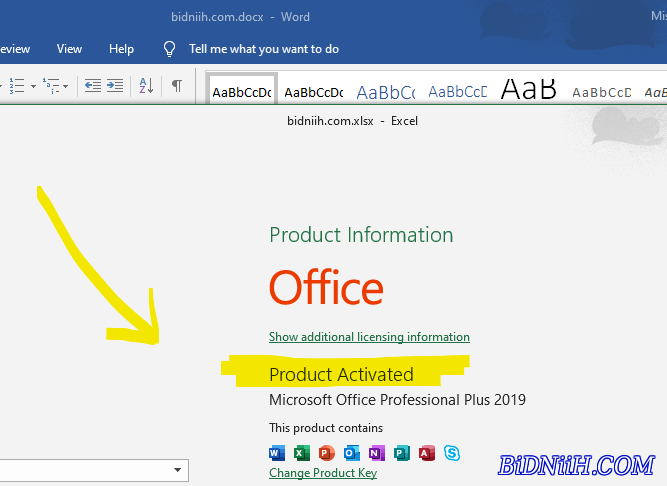Expand the numbering list dropdown arrow
The width and height of the screenshot is (667, 486).
pos(33,86)
